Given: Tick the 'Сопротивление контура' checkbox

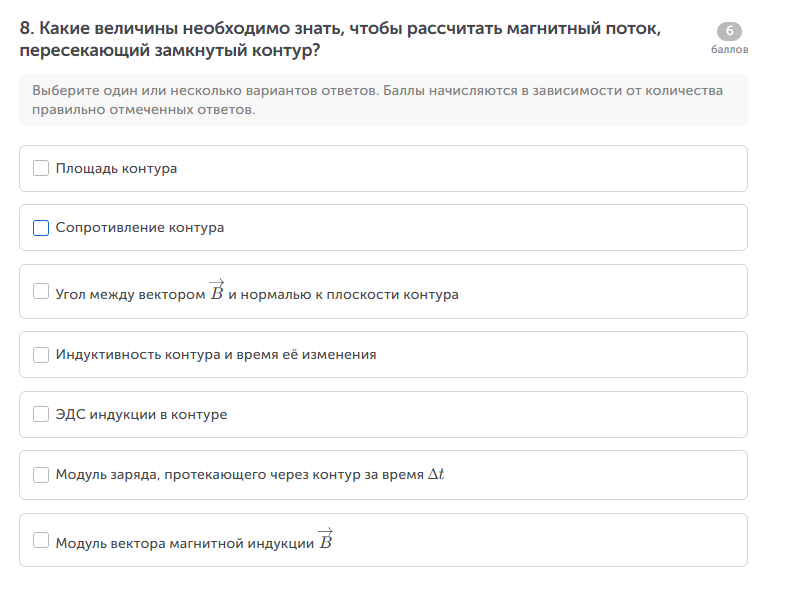Looking at the screenshot, I should [41, 228].
